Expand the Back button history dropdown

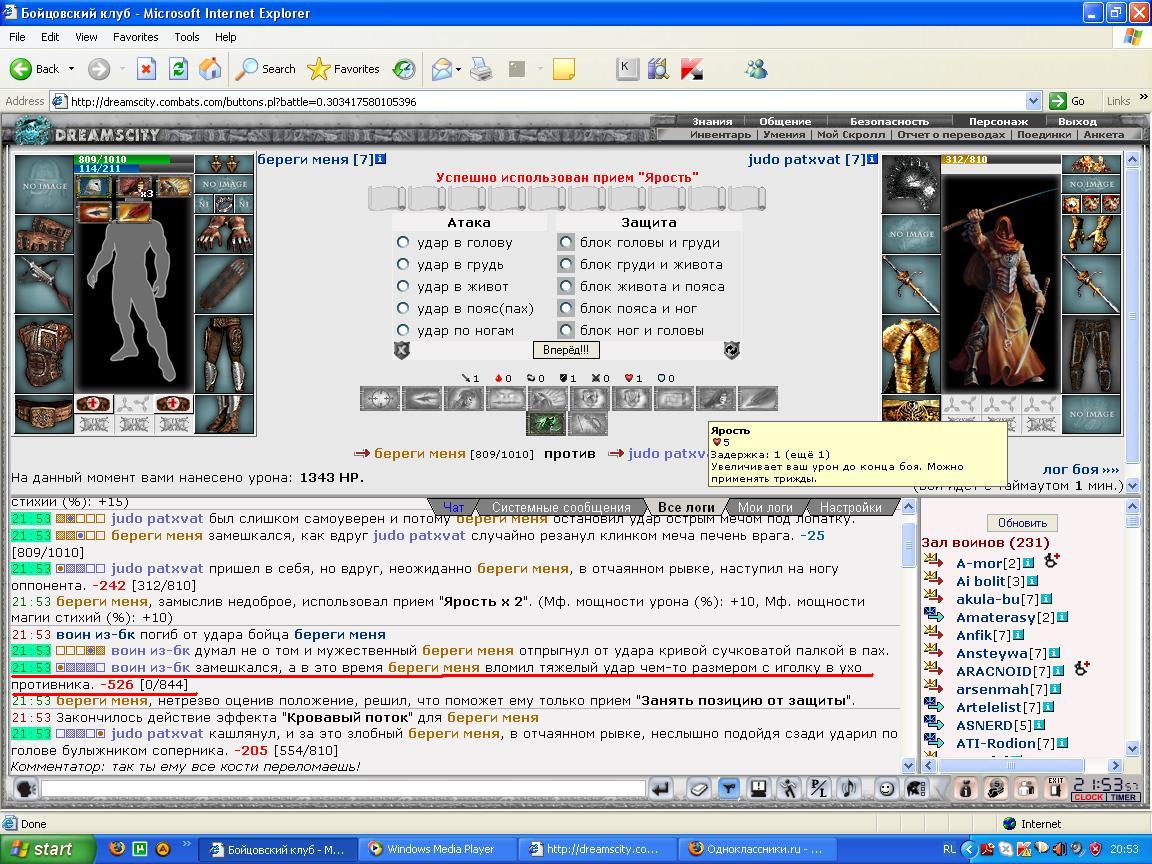[x=71, y=69]
